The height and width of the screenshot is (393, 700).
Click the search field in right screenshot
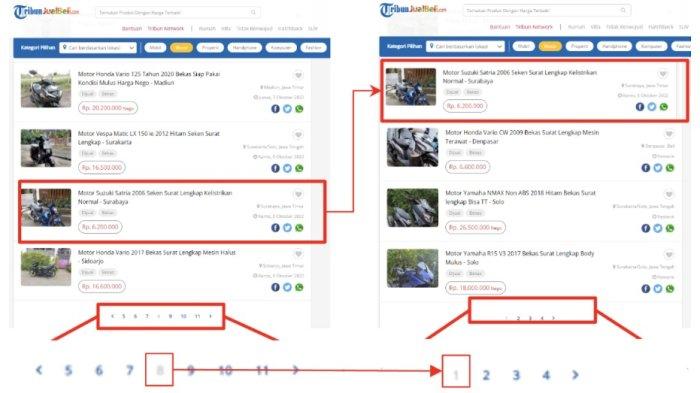pos(546,10)
